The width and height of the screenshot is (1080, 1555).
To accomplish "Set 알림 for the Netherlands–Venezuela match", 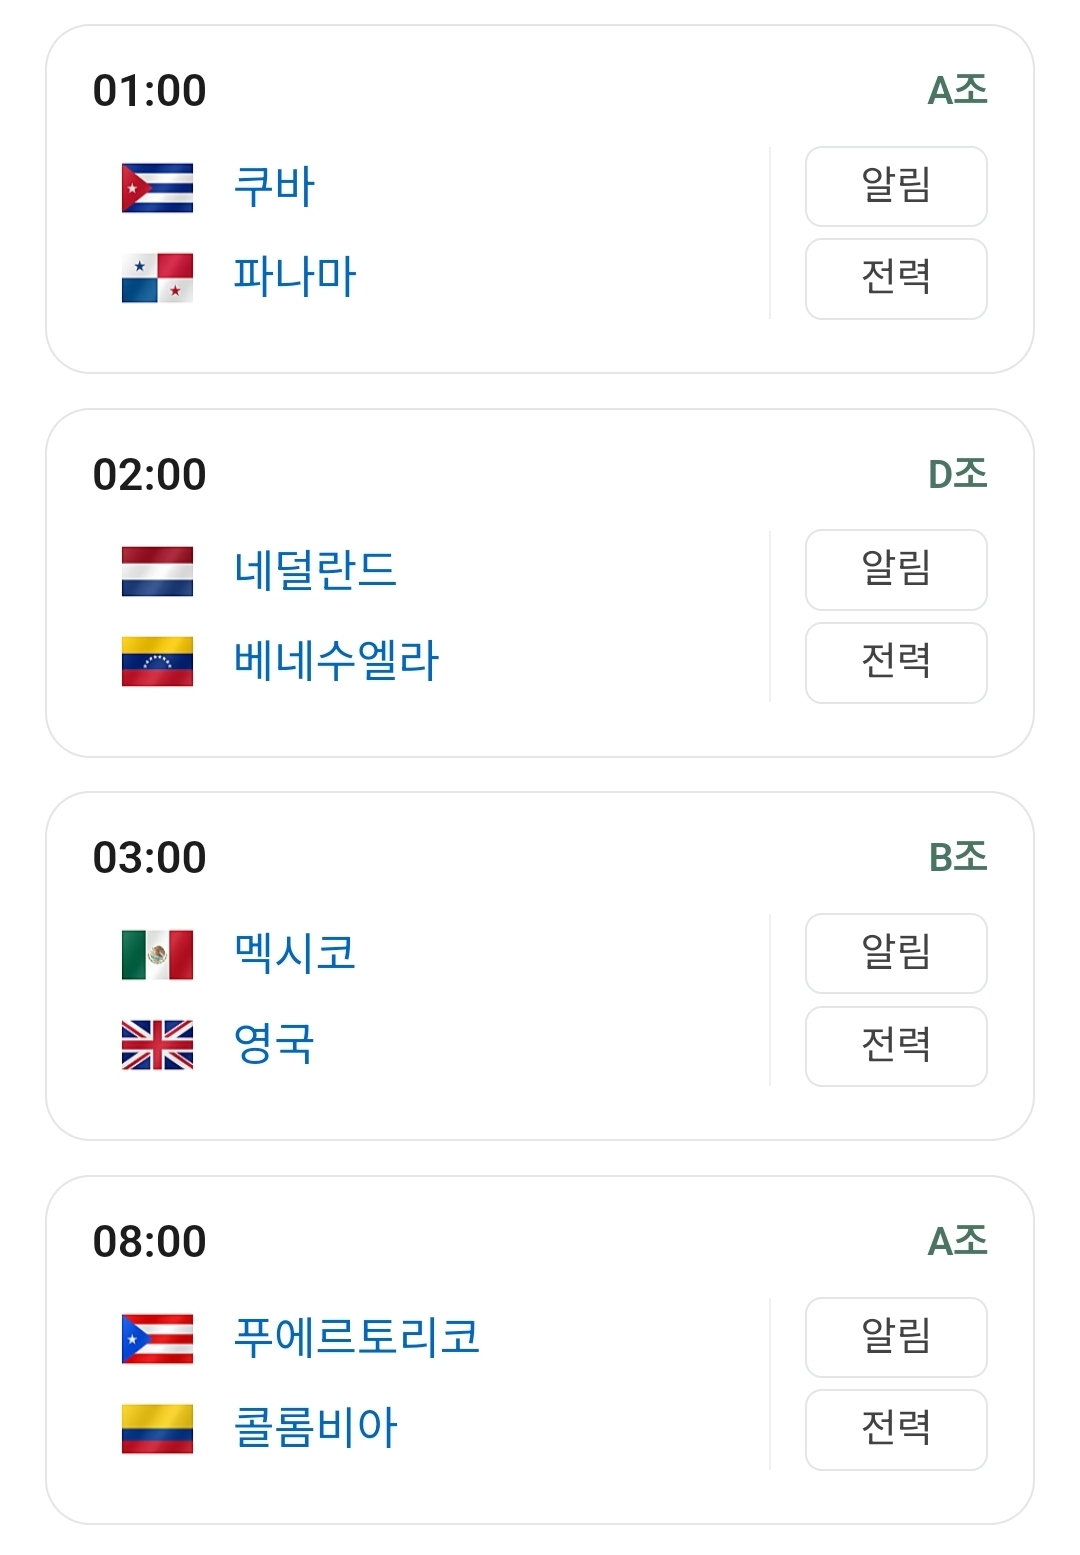I will 895,570.
